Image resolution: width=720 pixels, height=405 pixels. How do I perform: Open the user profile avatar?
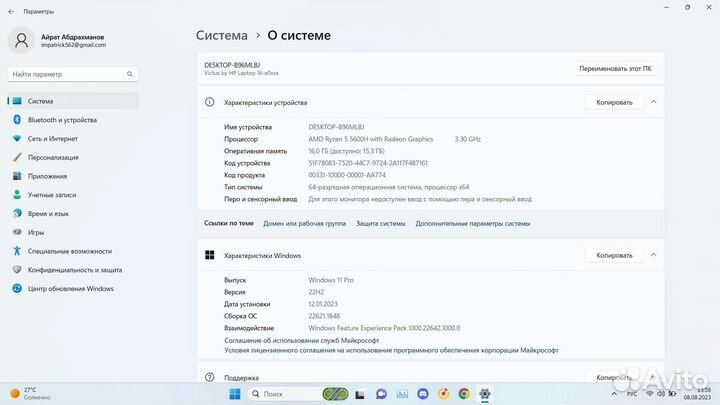(x=21, y=40)
